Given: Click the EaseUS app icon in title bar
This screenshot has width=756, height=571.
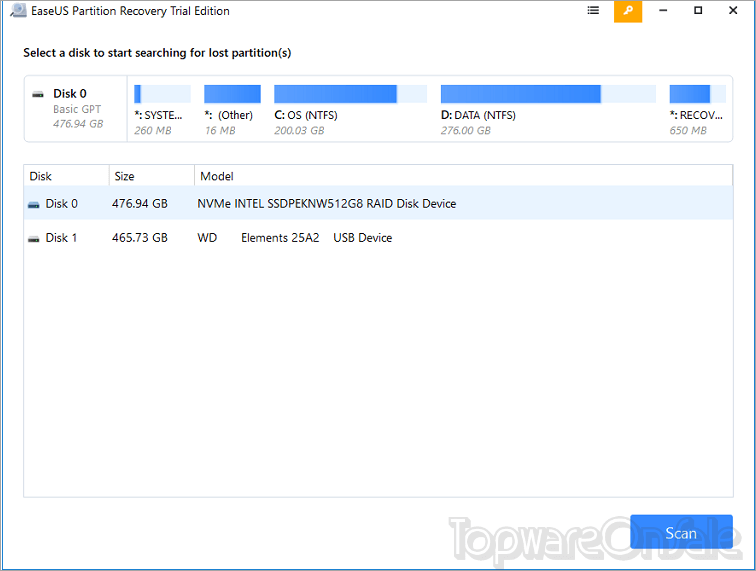Looking at the screenshot, I should (18, 11).
